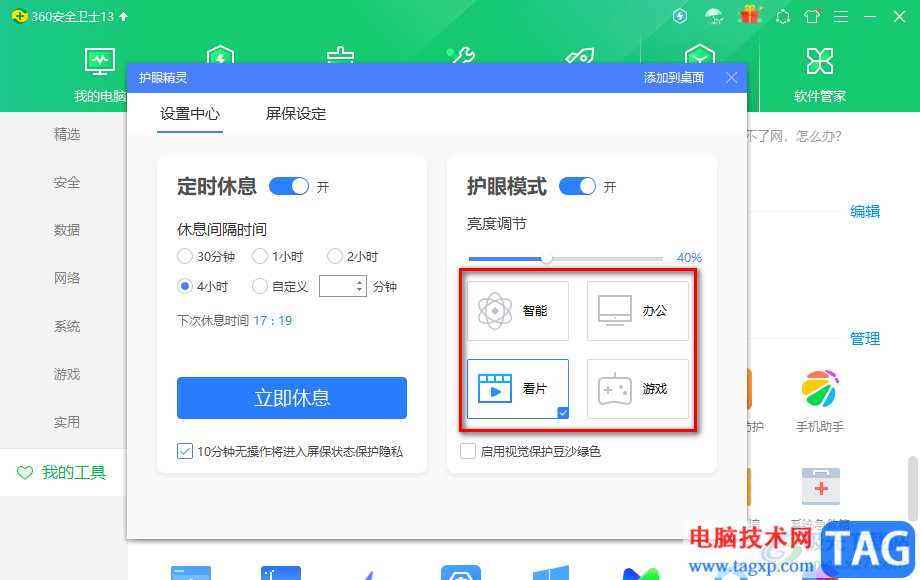Choose the 游戏 eye-protection mode label
Viewport: 920px width, 580px height.
coord(654,389)
